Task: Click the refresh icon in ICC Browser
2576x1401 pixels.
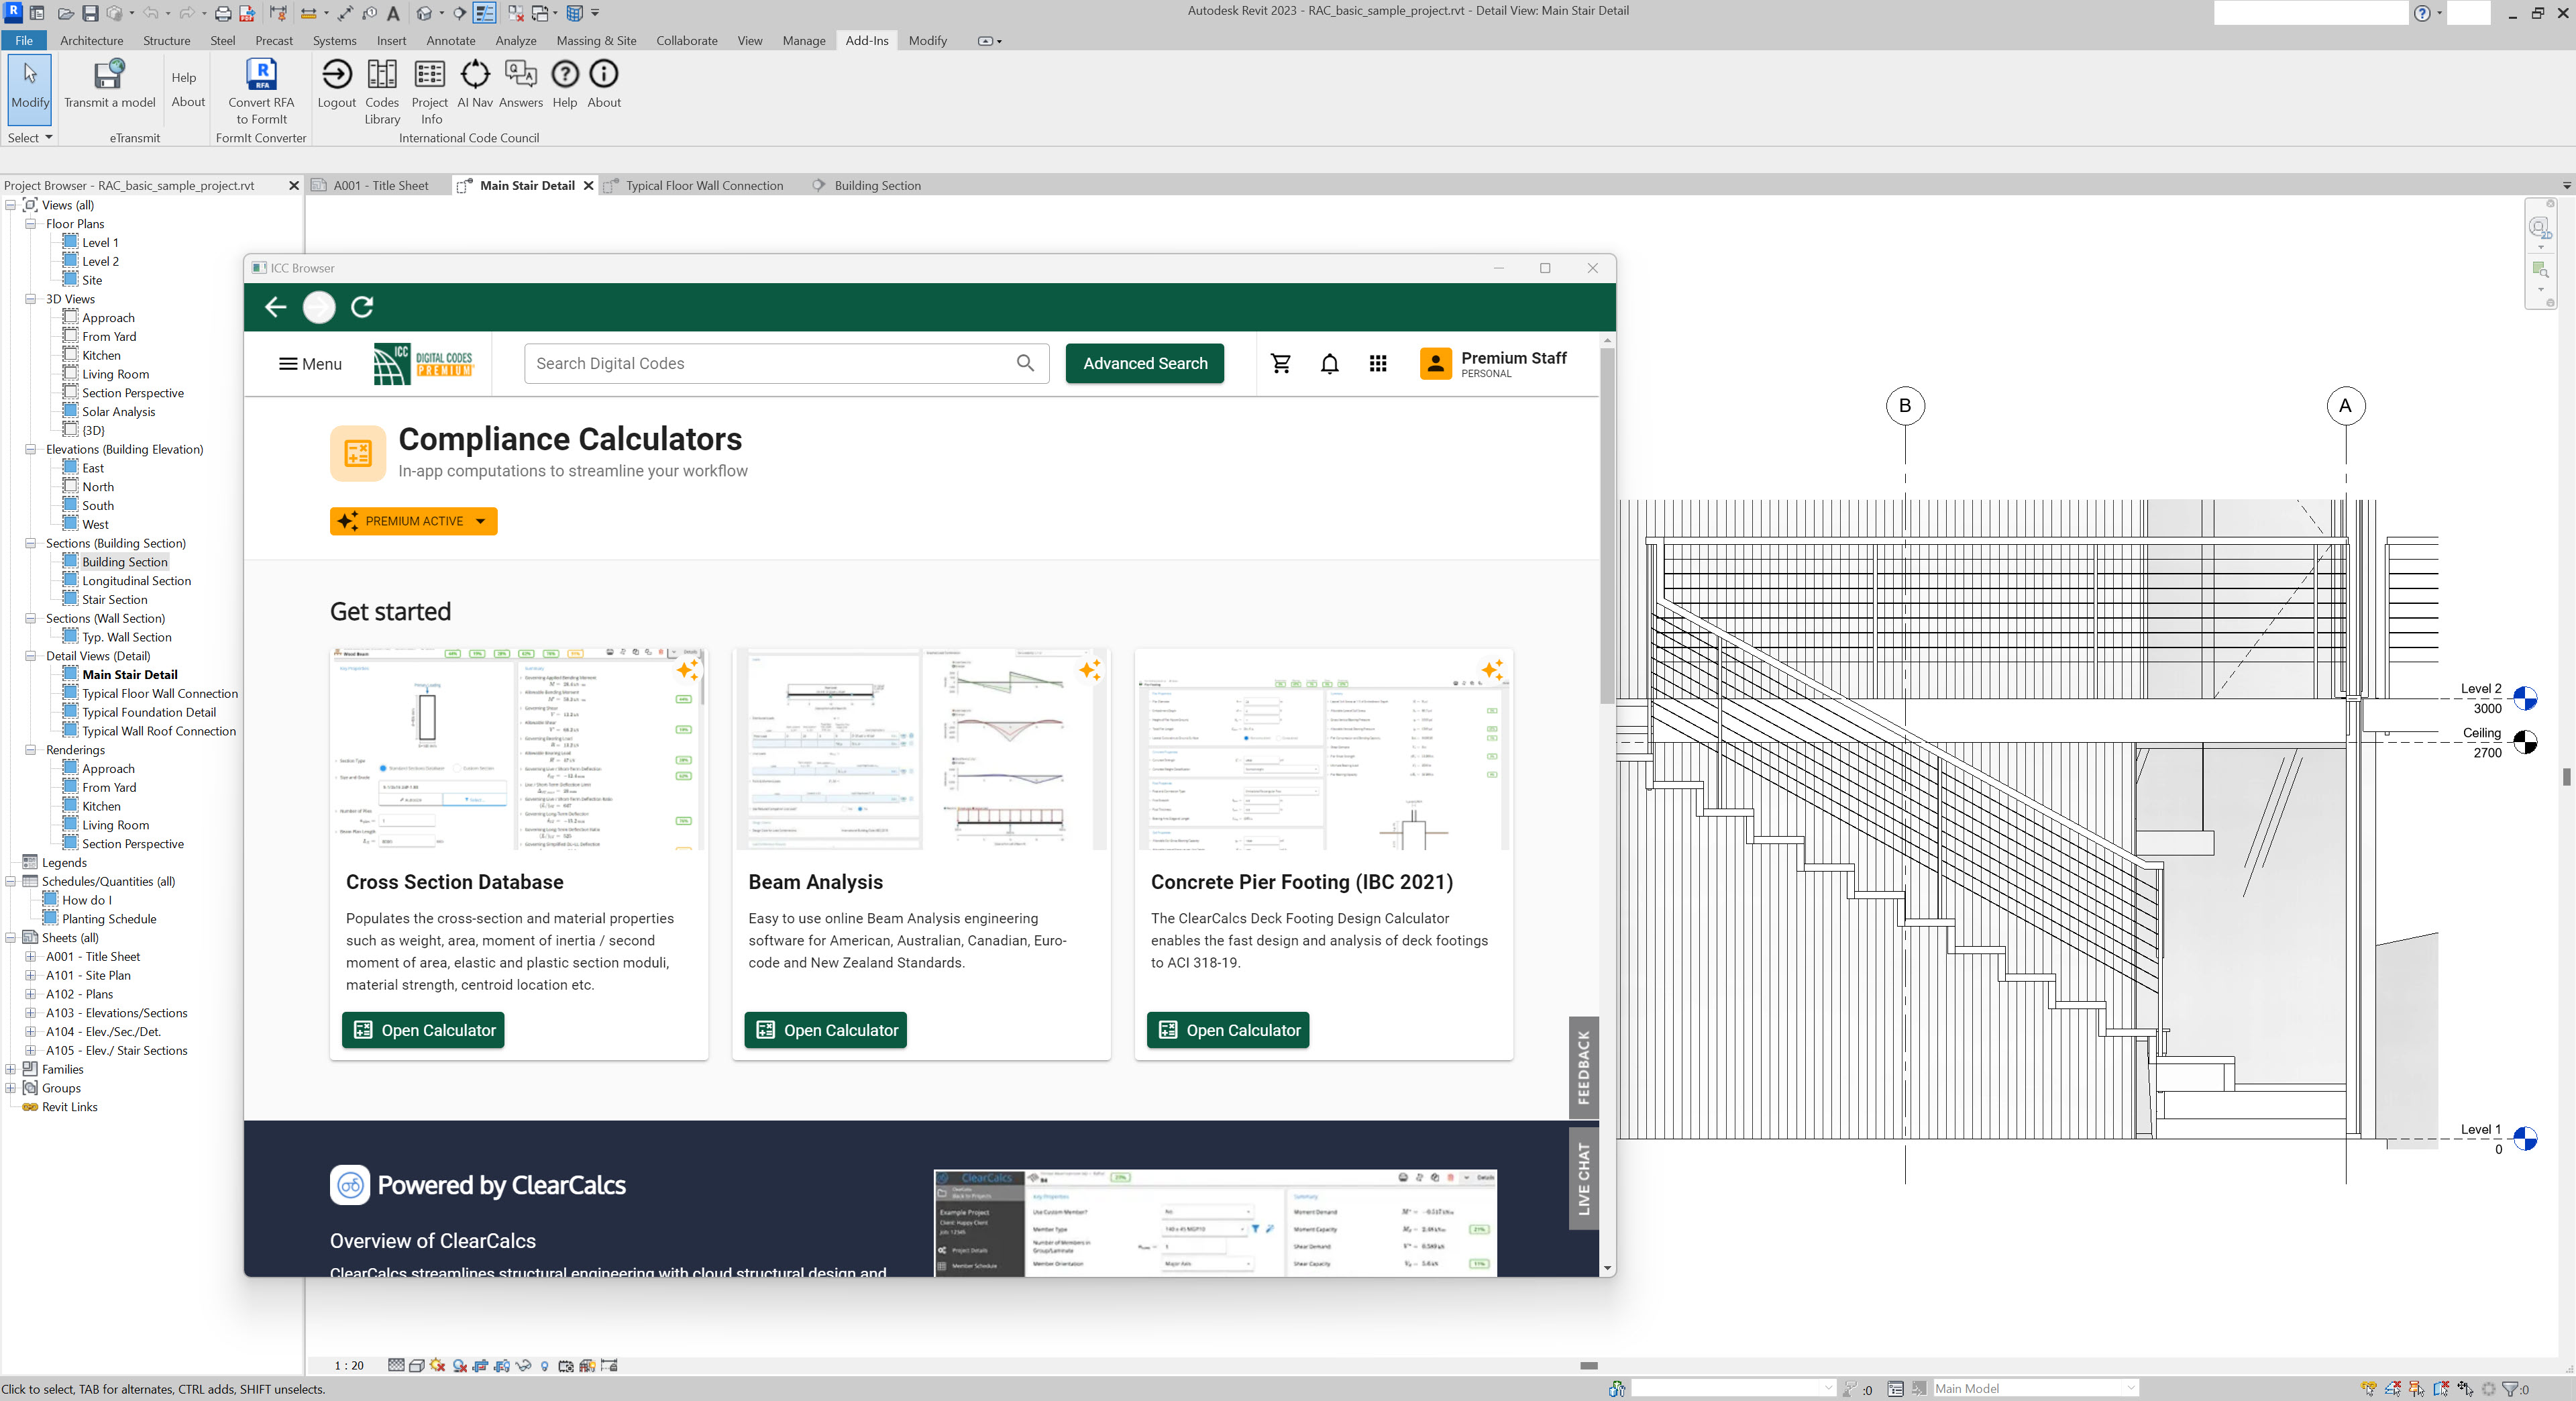Action: coord(362,307)
